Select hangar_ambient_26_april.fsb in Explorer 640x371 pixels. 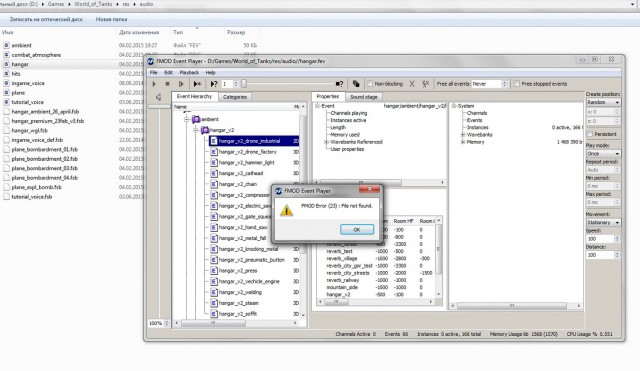pos(45,111)
